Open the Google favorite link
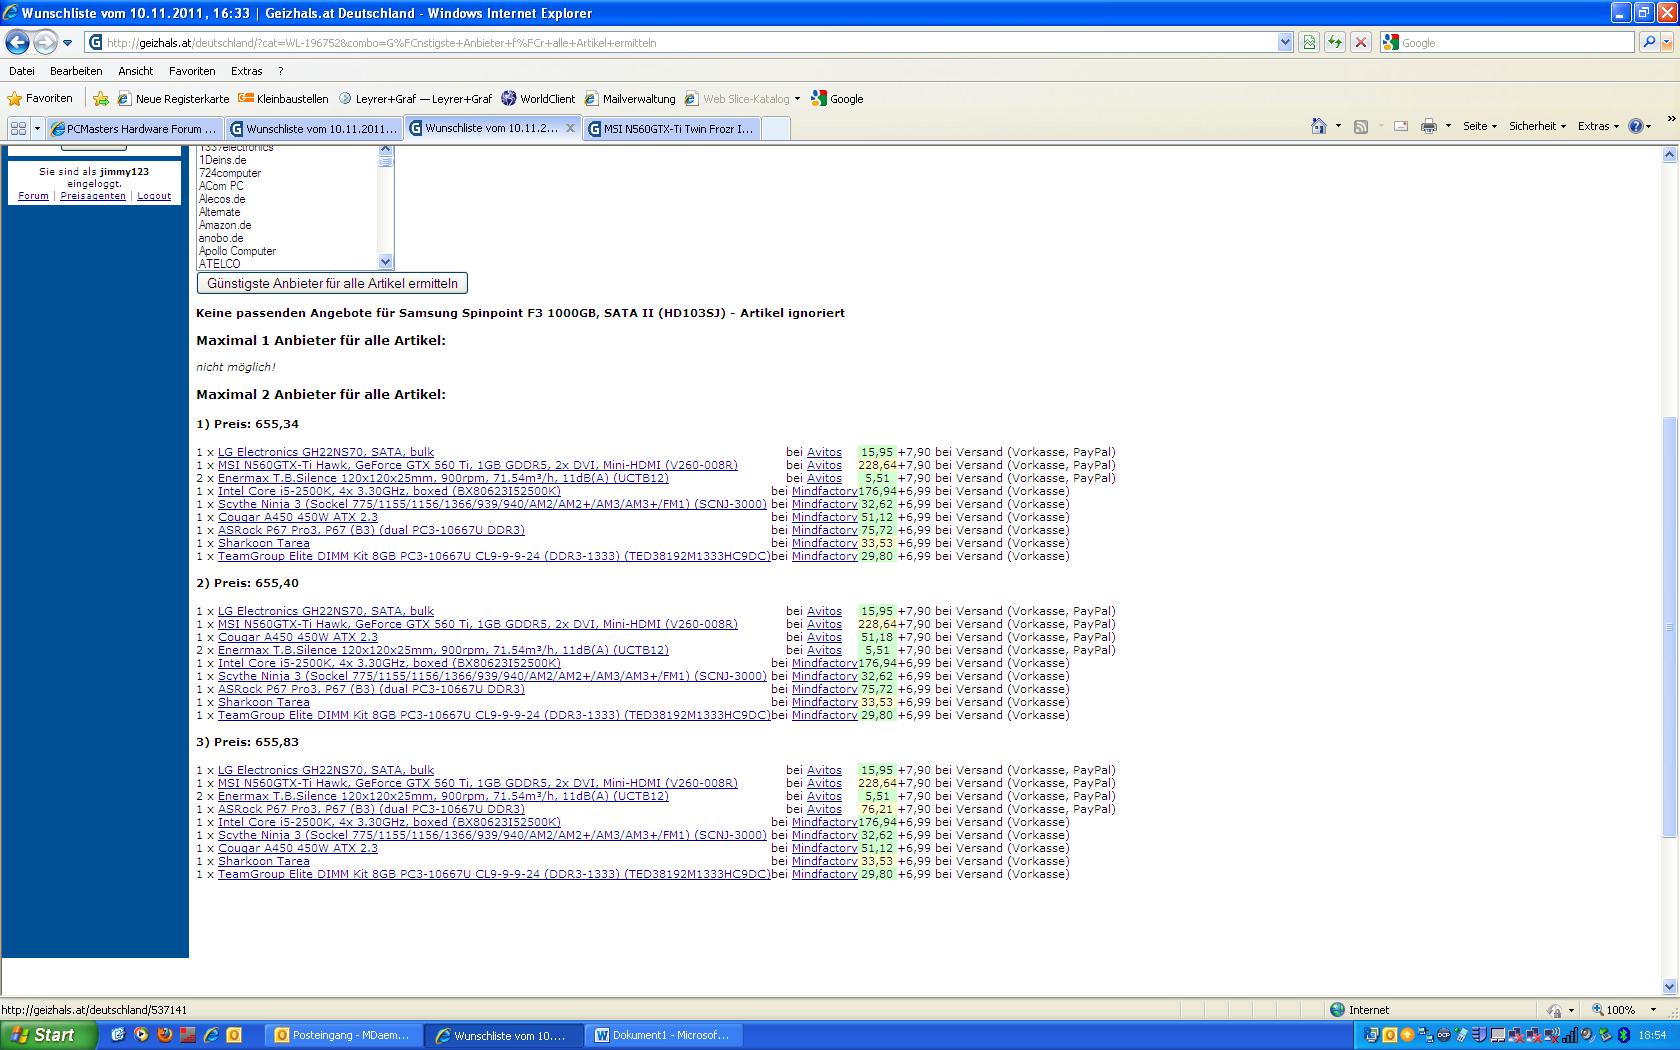The image size is (1680, 1050). [837, 99]
